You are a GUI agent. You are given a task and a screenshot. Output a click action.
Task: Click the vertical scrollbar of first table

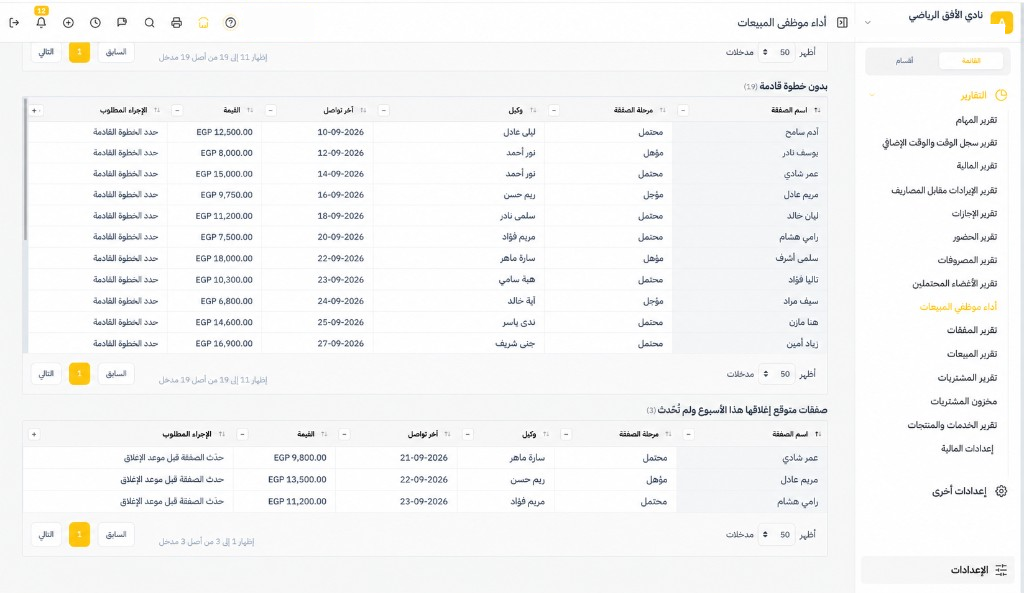(x=25, y=170)
